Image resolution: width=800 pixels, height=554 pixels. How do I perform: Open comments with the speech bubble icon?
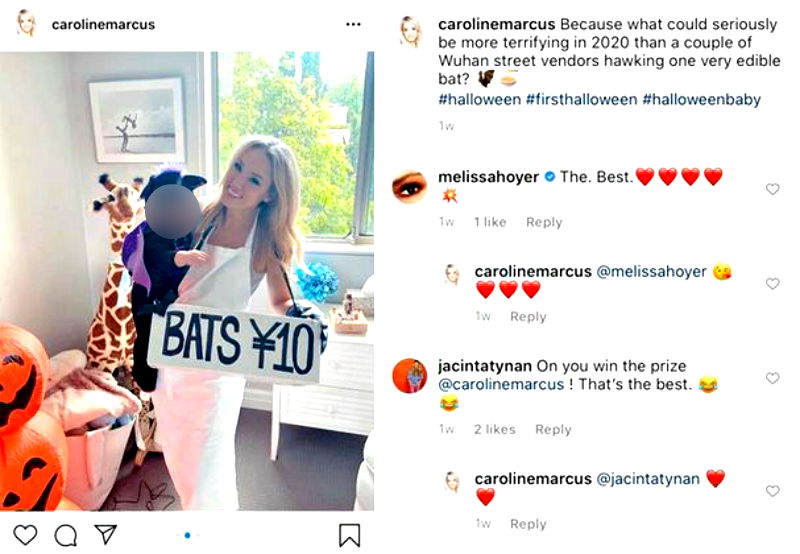pyautogui.click(x=66, y=535)
